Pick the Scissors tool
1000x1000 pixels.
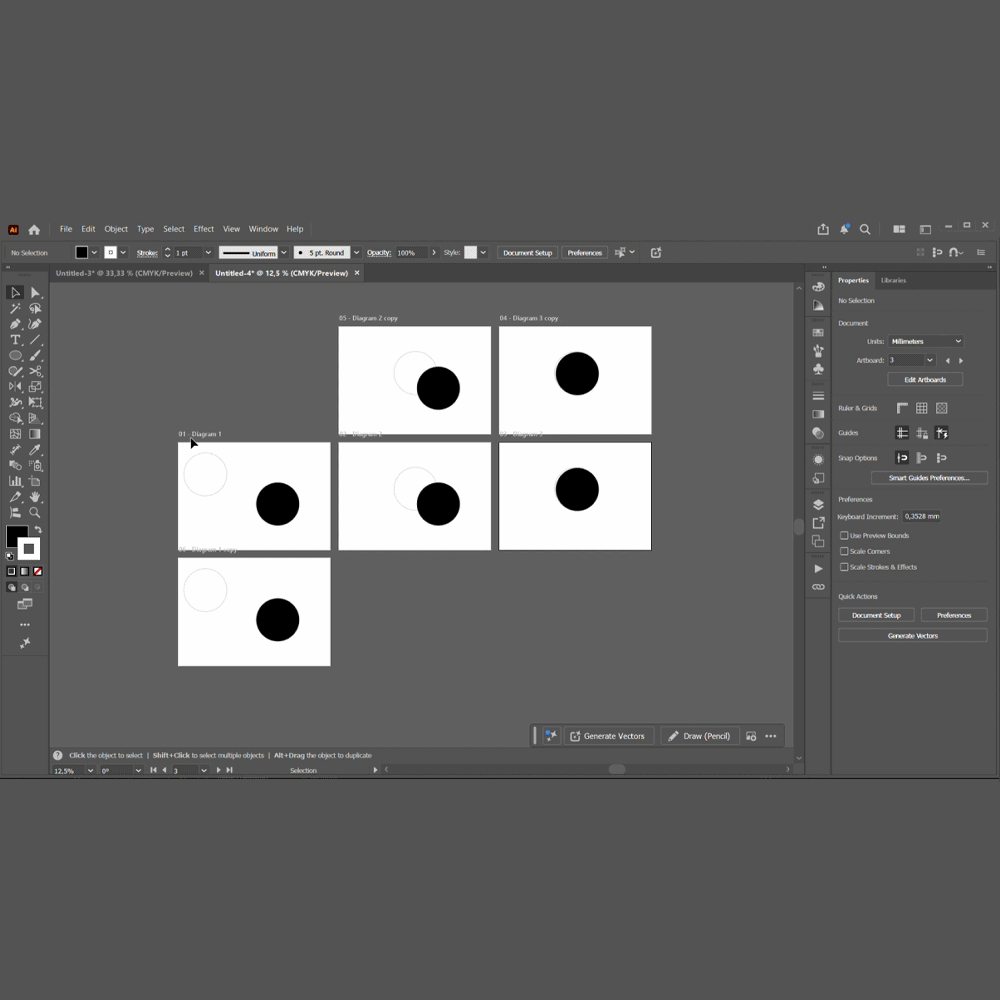pyautogui.click(x=35, y=371)
